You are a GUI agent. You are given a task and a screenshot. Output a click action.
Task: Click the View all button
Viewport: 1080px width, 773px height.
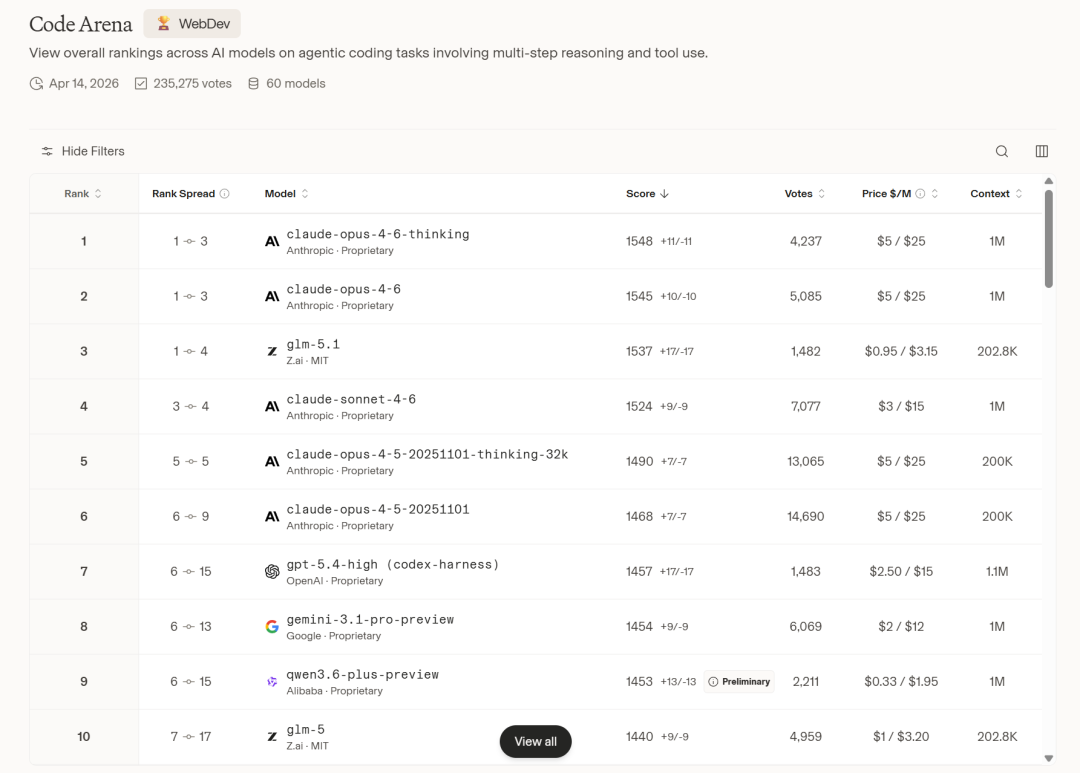535,742
